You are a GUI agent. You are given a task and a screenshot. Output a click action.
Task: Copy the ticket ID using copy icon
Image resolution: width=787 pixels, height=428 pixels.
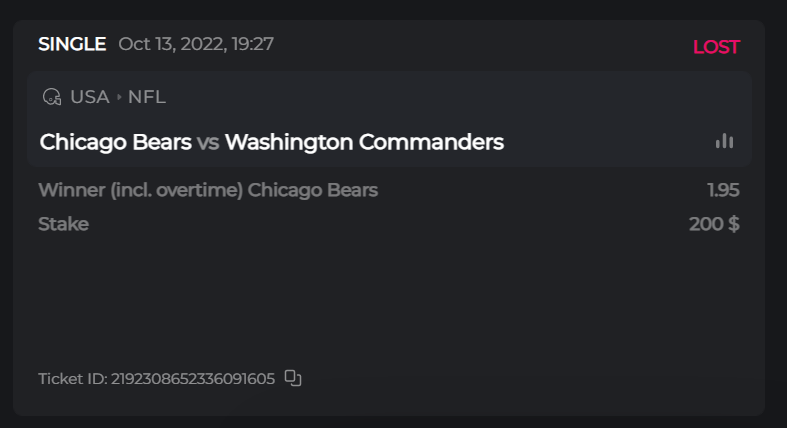click(x=293, y=378)
